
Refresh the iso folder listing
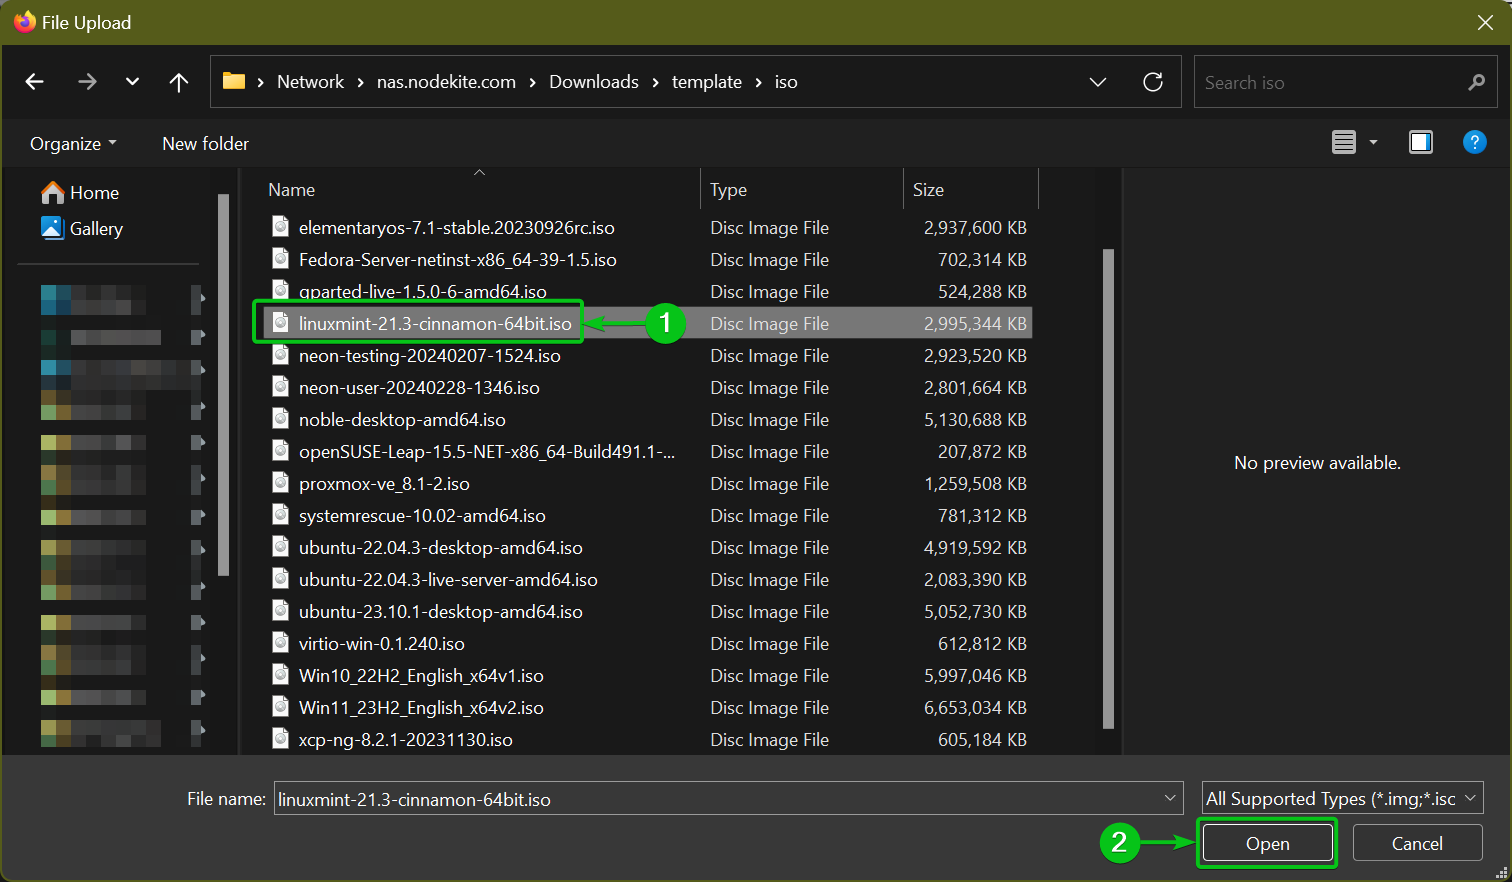click(x=1153, y=82)
